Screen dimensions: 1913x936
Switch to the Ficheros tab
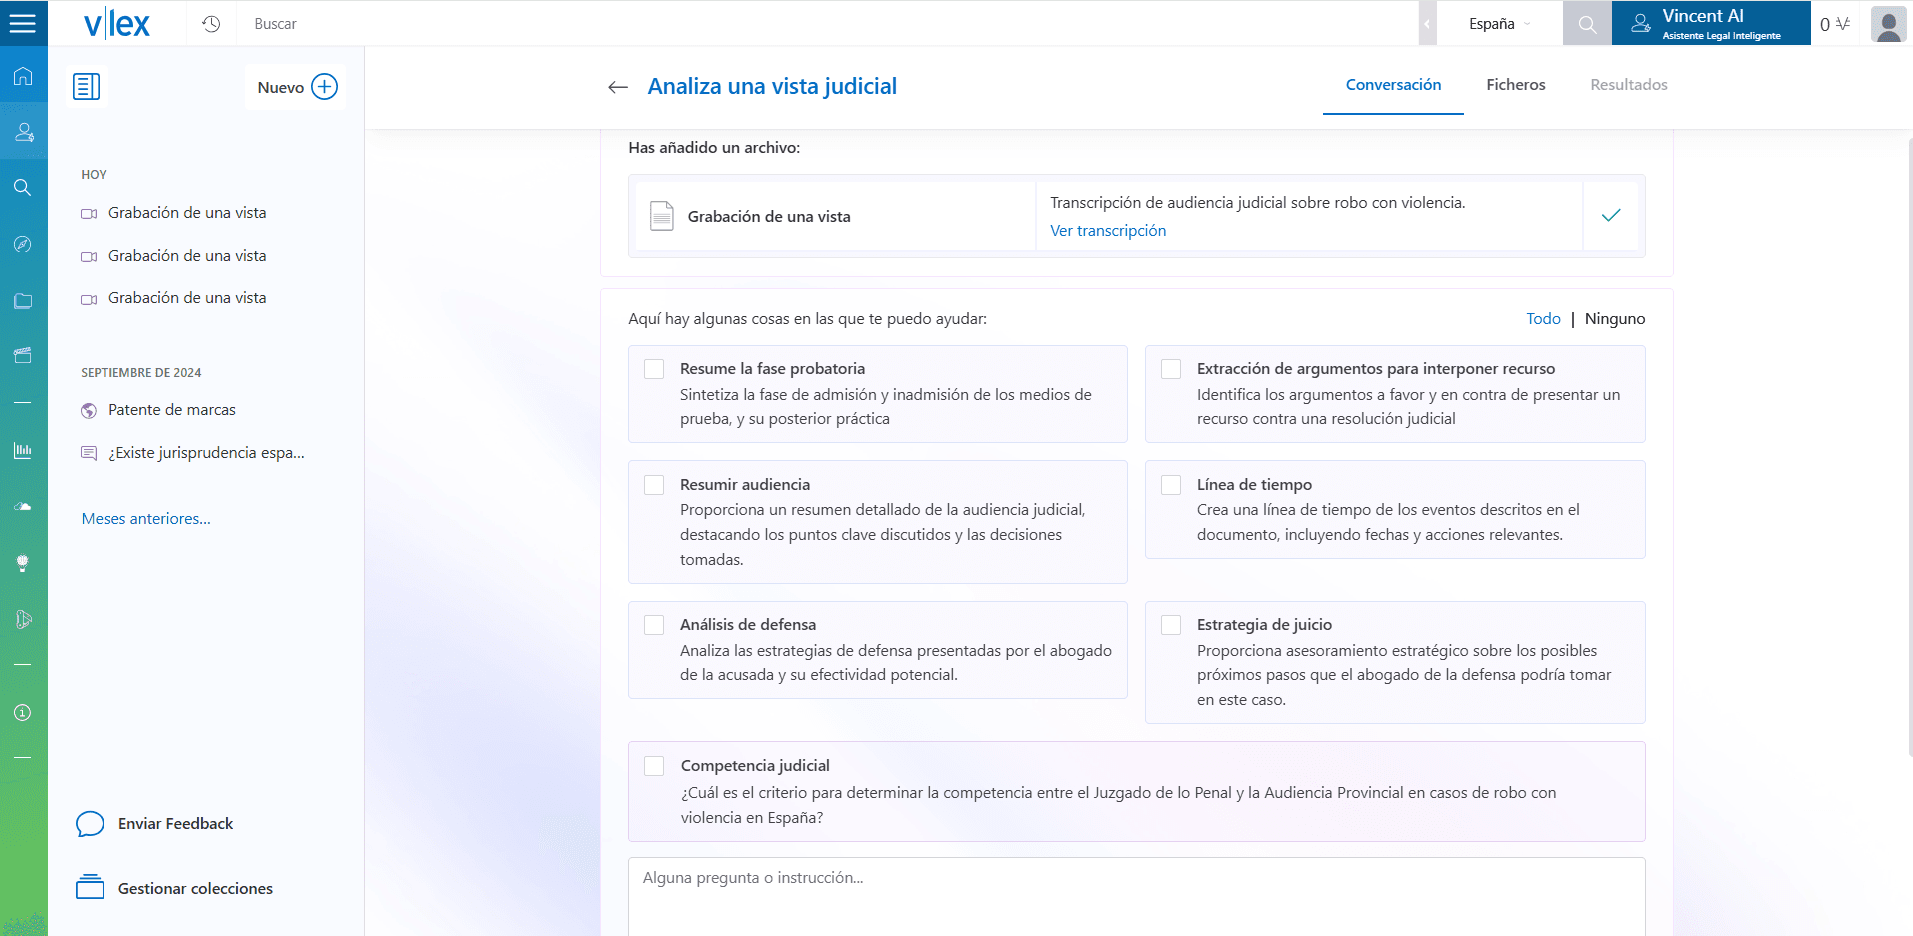point(1515,85)
